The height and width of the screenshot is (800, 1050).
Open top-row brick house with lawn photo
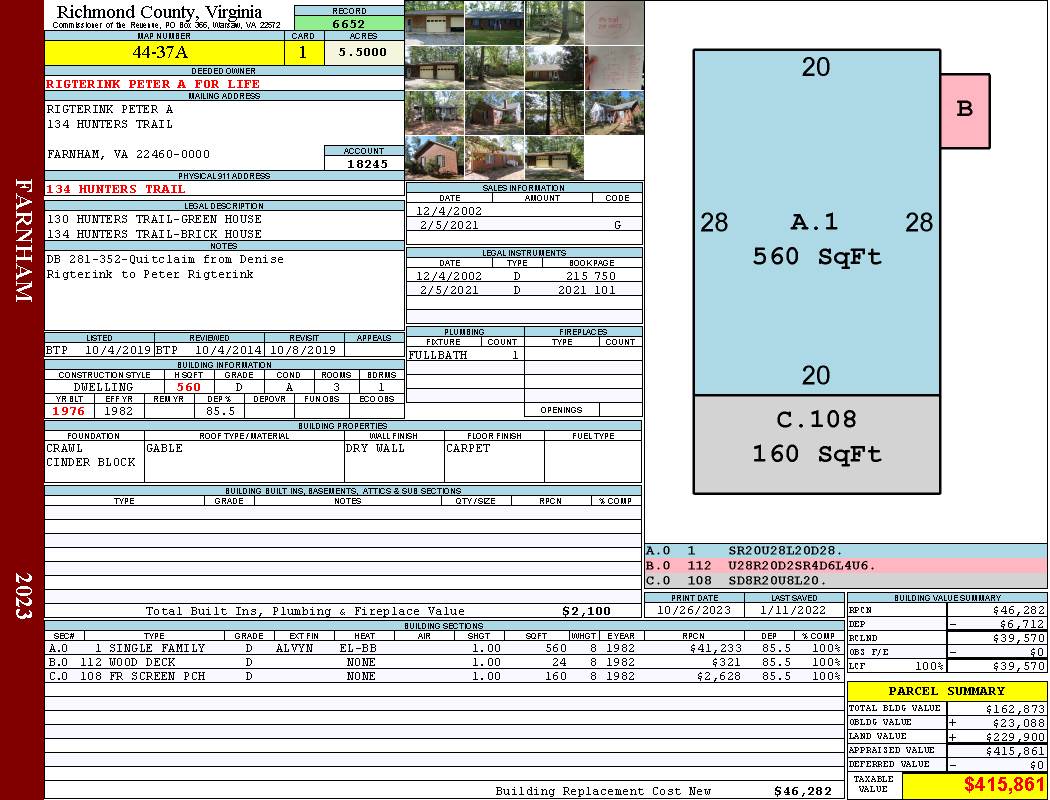[494, 22]
